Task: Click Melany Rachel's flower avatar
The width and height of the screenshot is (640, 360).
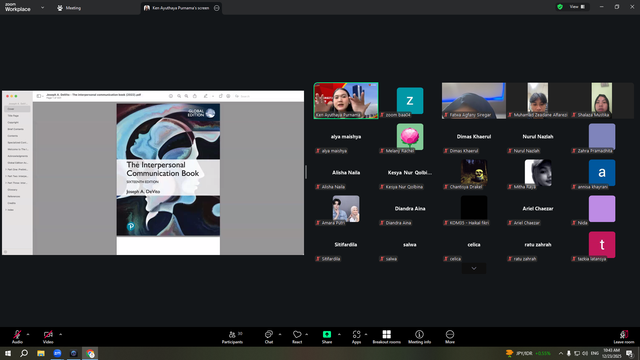Action: coord(410,137)
